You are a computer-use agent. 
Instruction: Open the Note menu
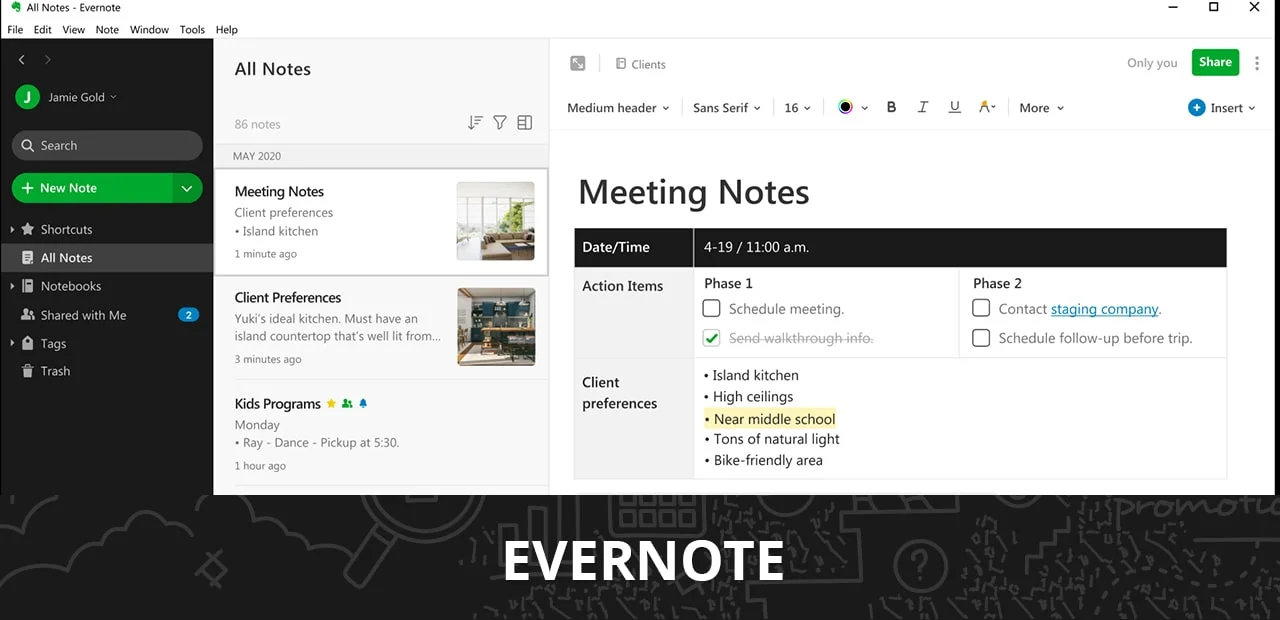point(107,29)
